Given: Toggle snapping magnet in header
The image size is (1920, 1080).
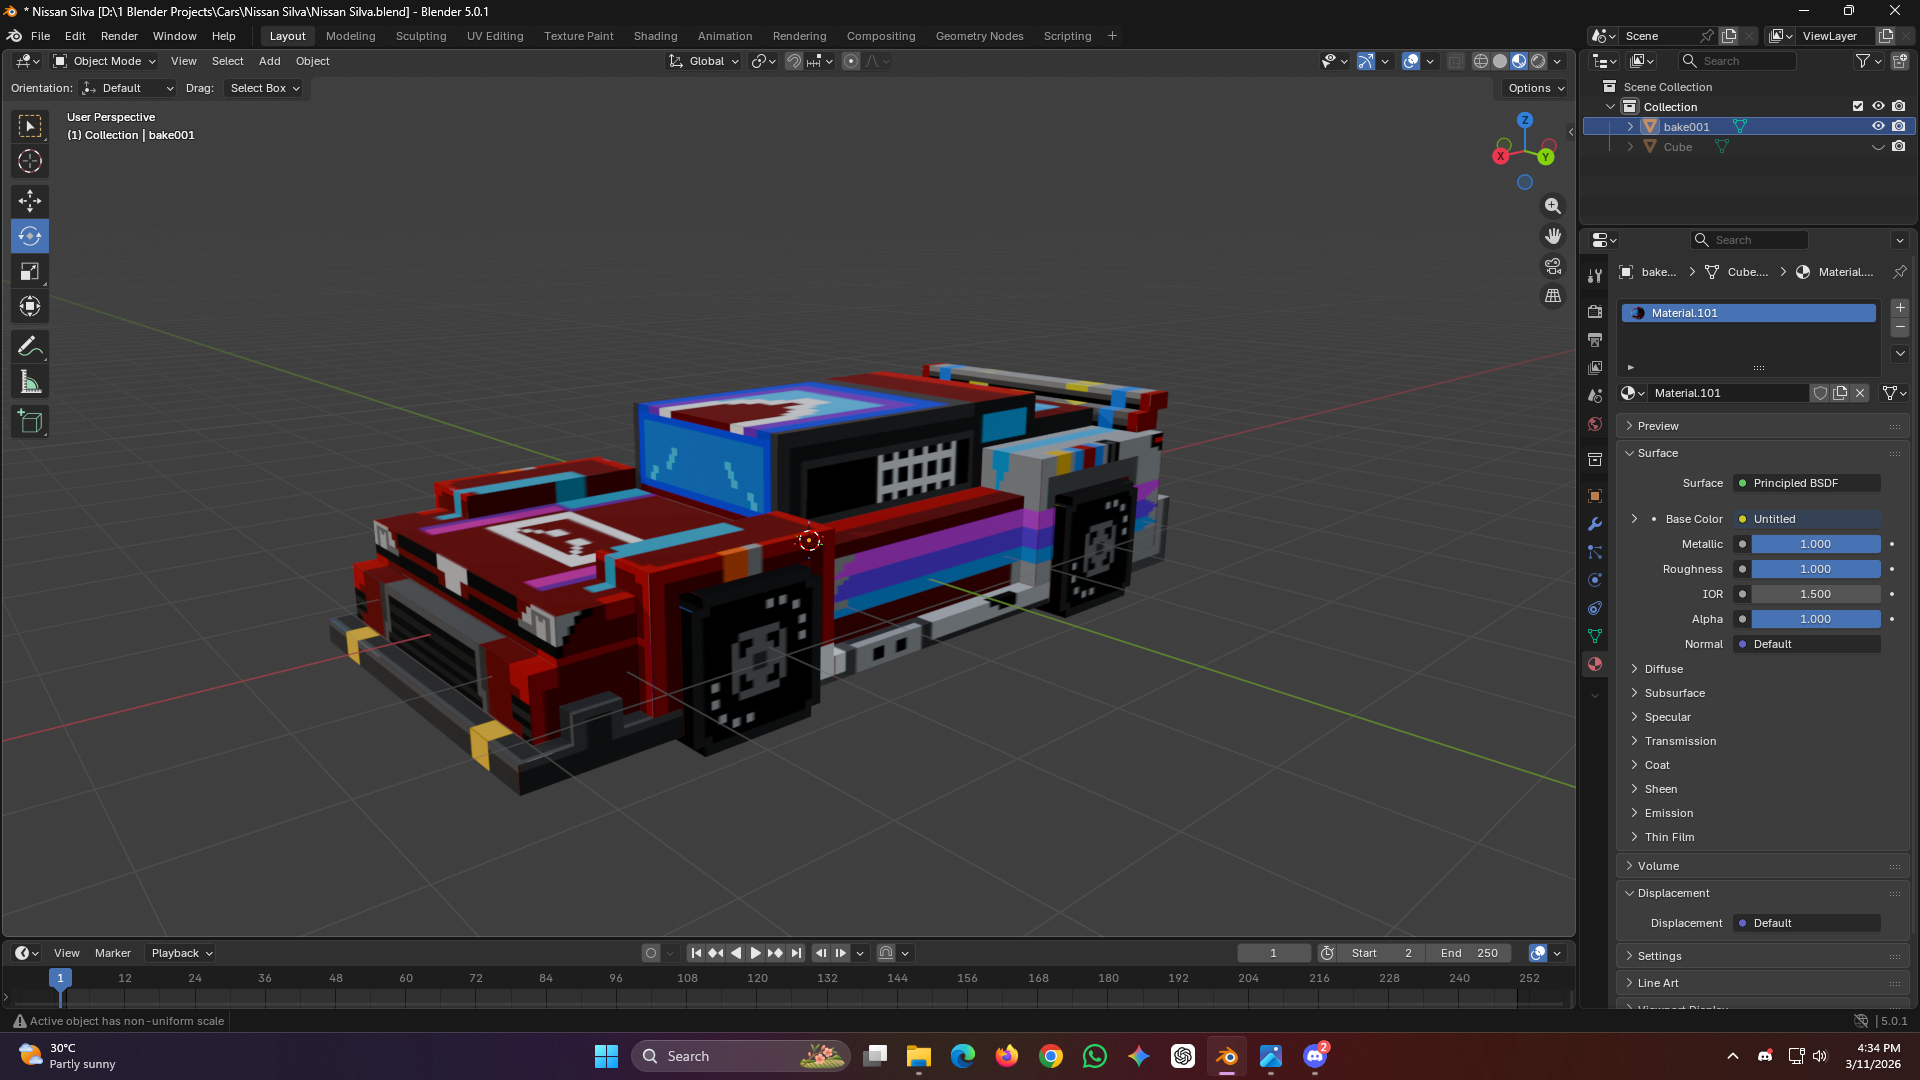Looking at the screenshot, I should point(794,61).
